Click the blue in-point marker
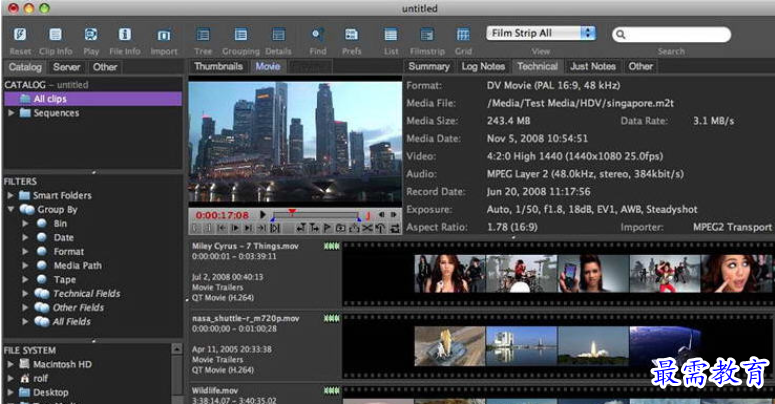775x404 pixels. [x=273, y=219]
